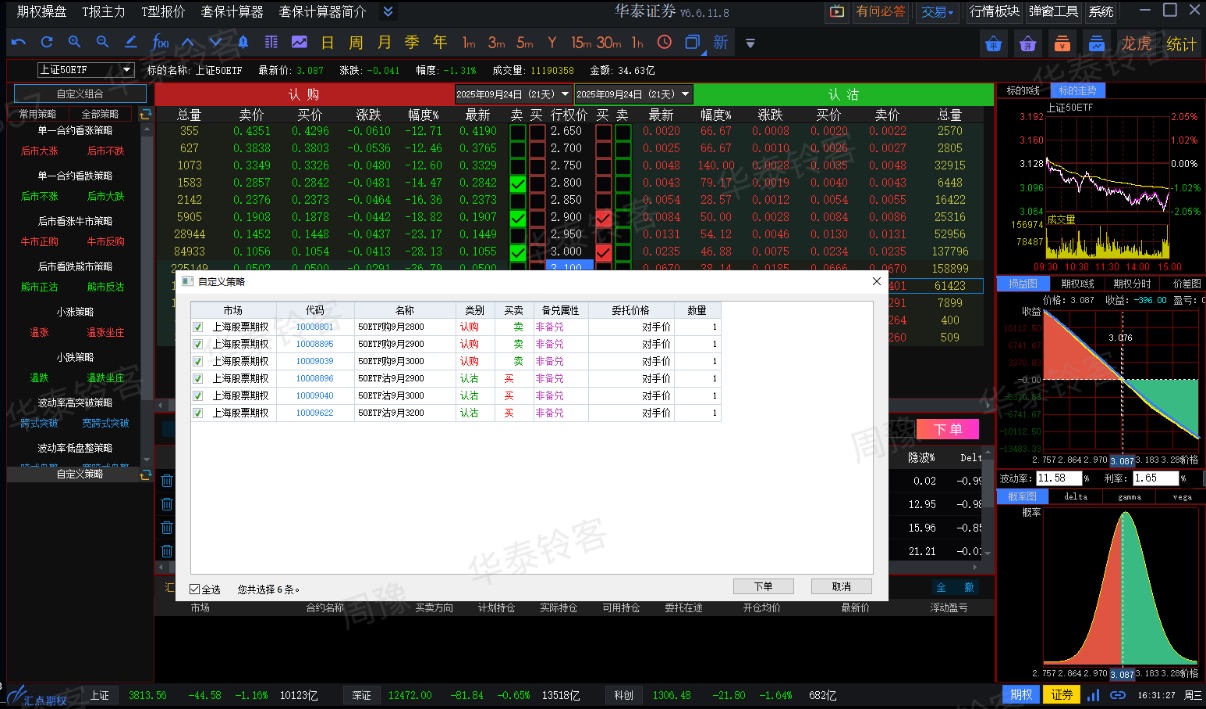The height and width of the screenshot is (709, 1206).
Task: Click trash icon beside the 0.02 row
Action: pyautogui.click(x=167, y=480)
